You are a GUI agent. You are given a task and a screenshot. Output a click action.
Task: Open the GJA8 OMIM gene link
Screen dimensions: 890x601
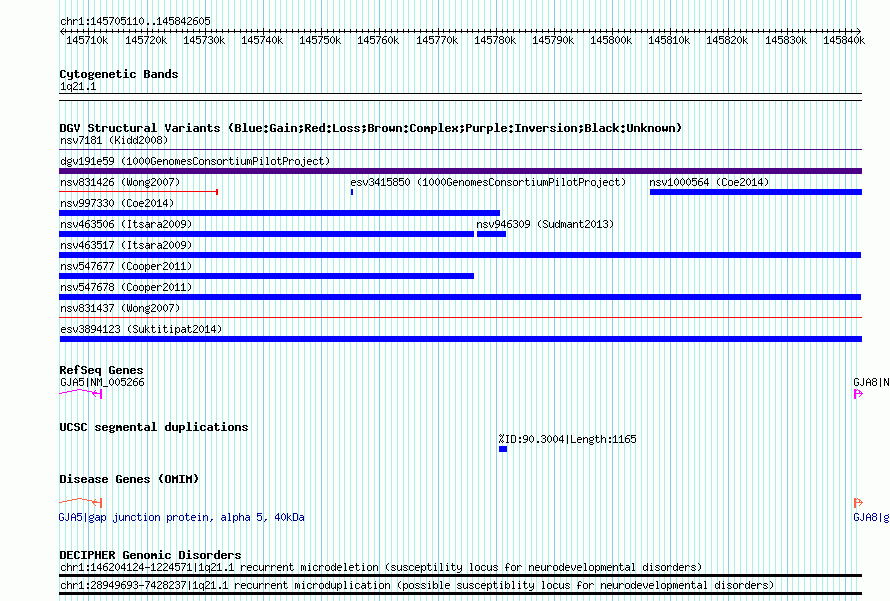[871, 517]
